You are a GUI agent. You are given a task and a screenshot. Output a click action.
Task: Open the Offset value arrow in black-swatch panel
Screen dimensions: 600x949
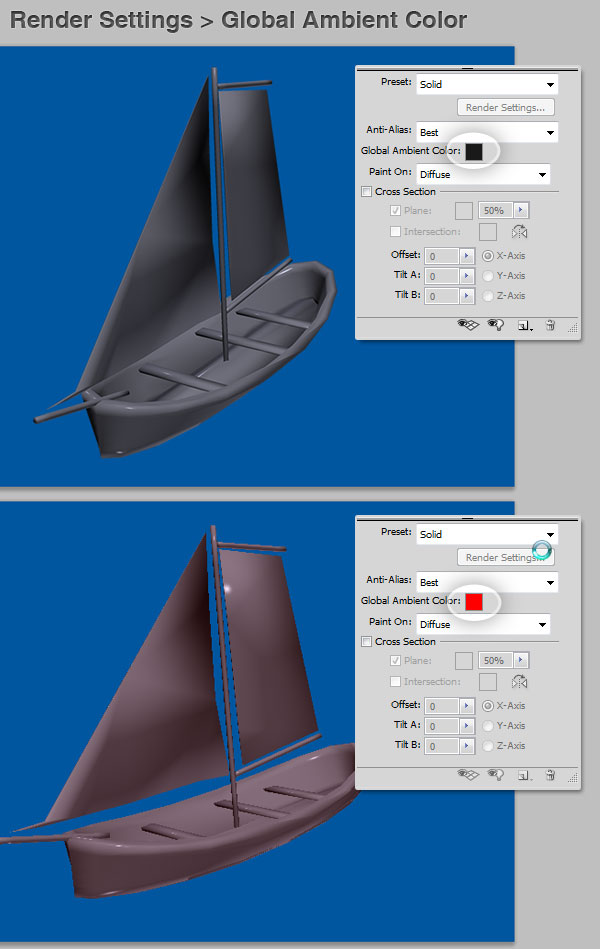click(x=466, y=256)
